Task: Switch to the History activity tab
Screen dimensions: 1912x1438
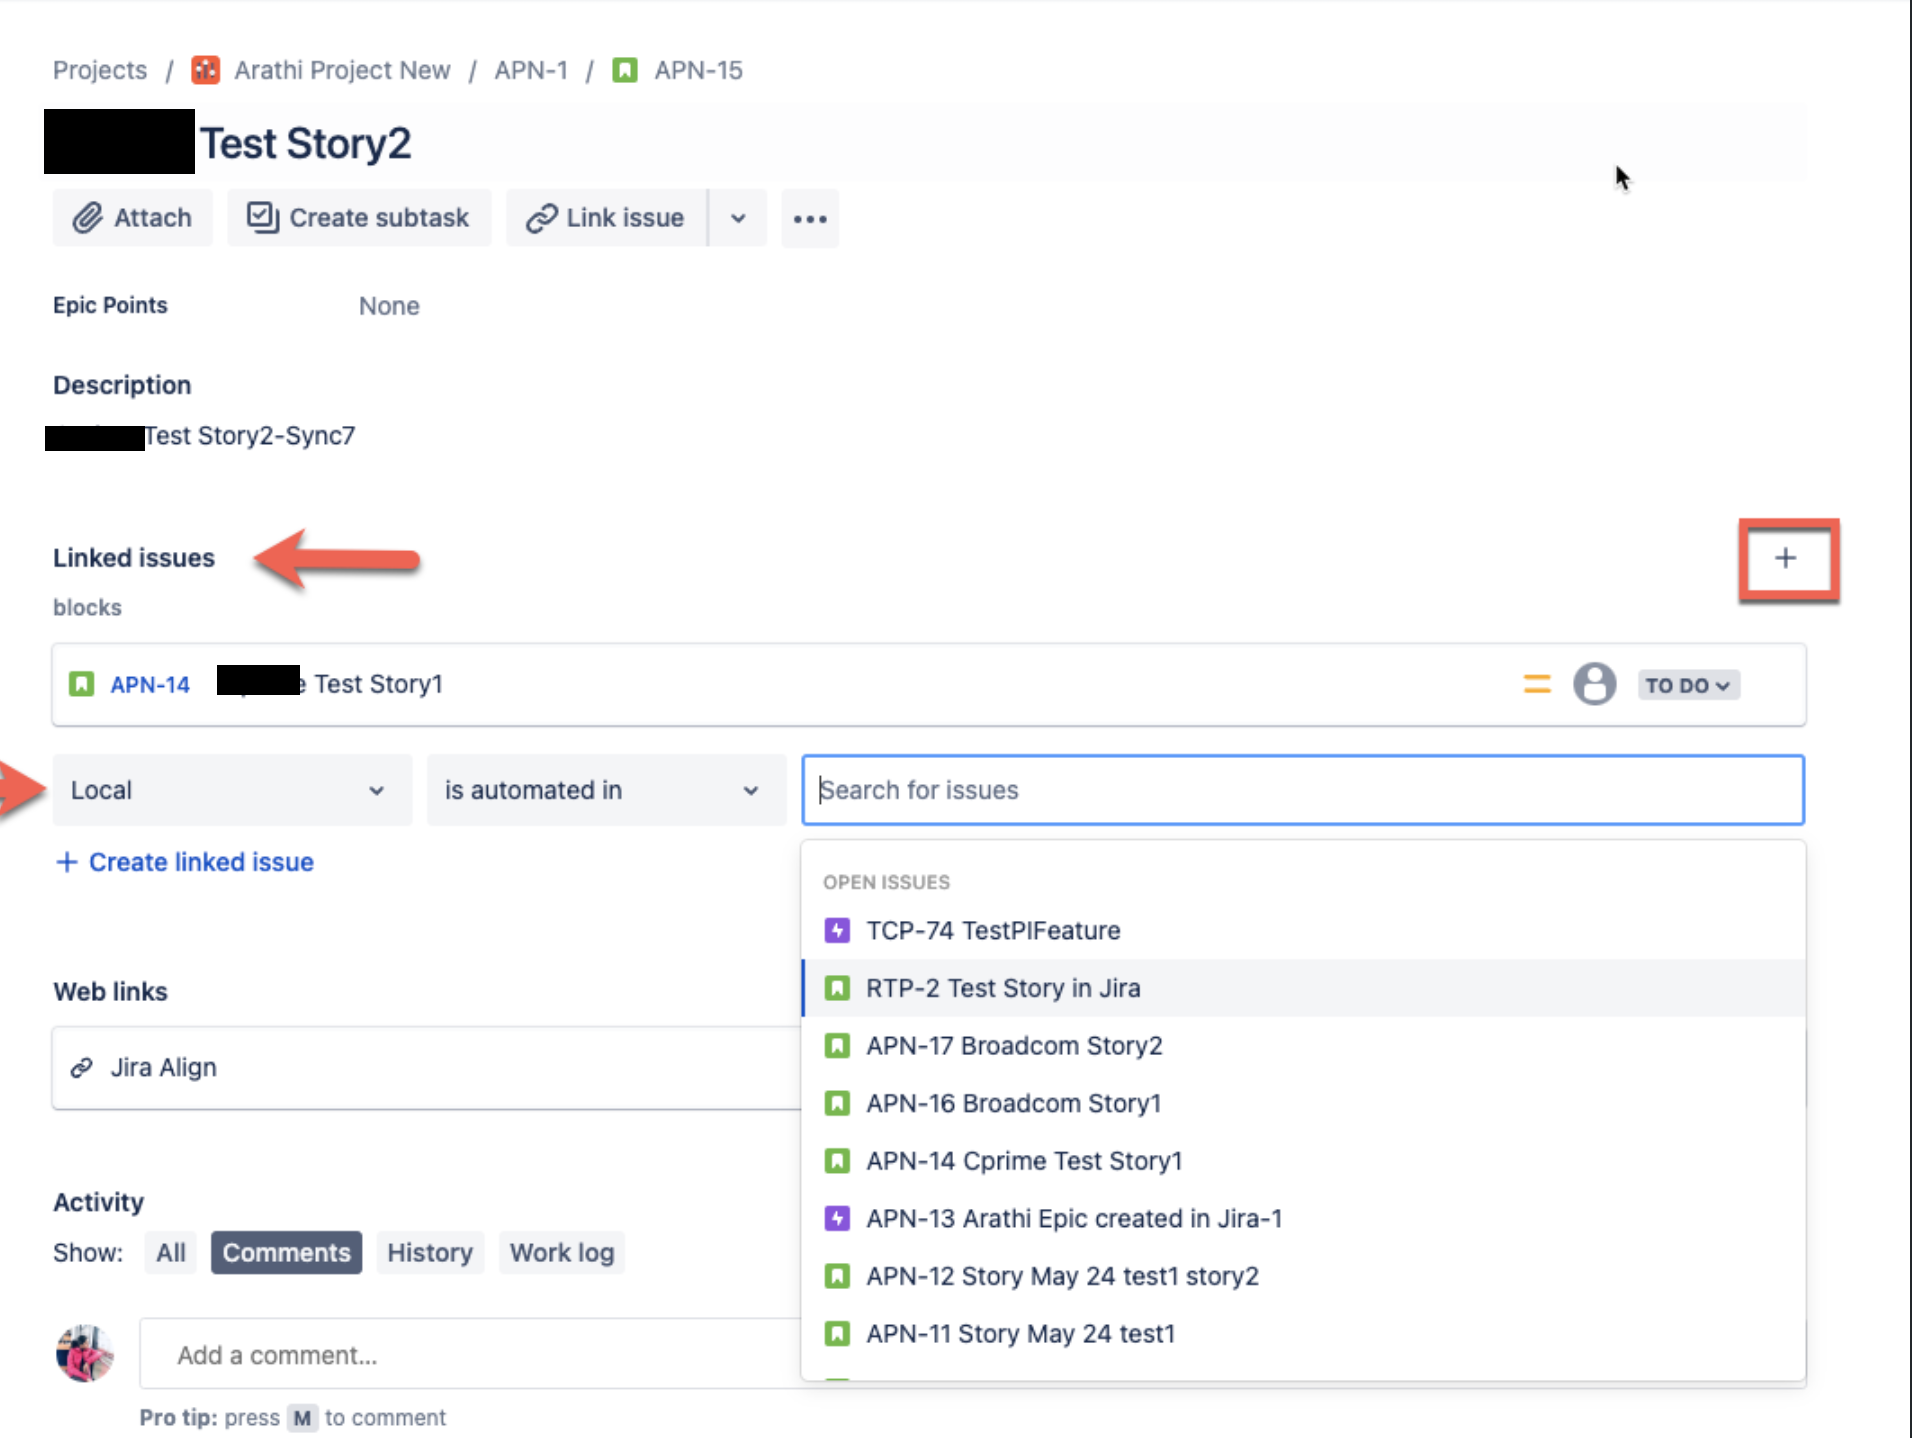Action: click(x=430, y=1253)
